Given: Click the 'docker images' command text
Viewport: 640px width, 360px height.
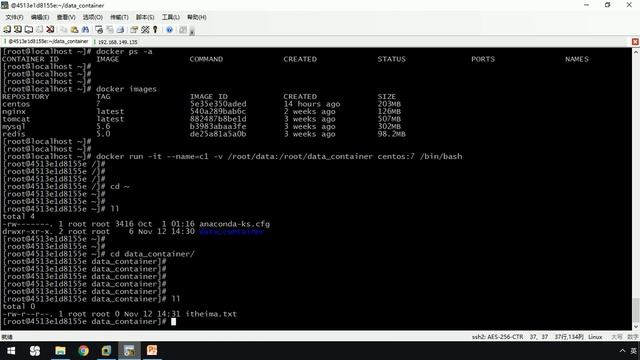Looking at the screenshot, I should pyautogui.click(x=126, y=89).
